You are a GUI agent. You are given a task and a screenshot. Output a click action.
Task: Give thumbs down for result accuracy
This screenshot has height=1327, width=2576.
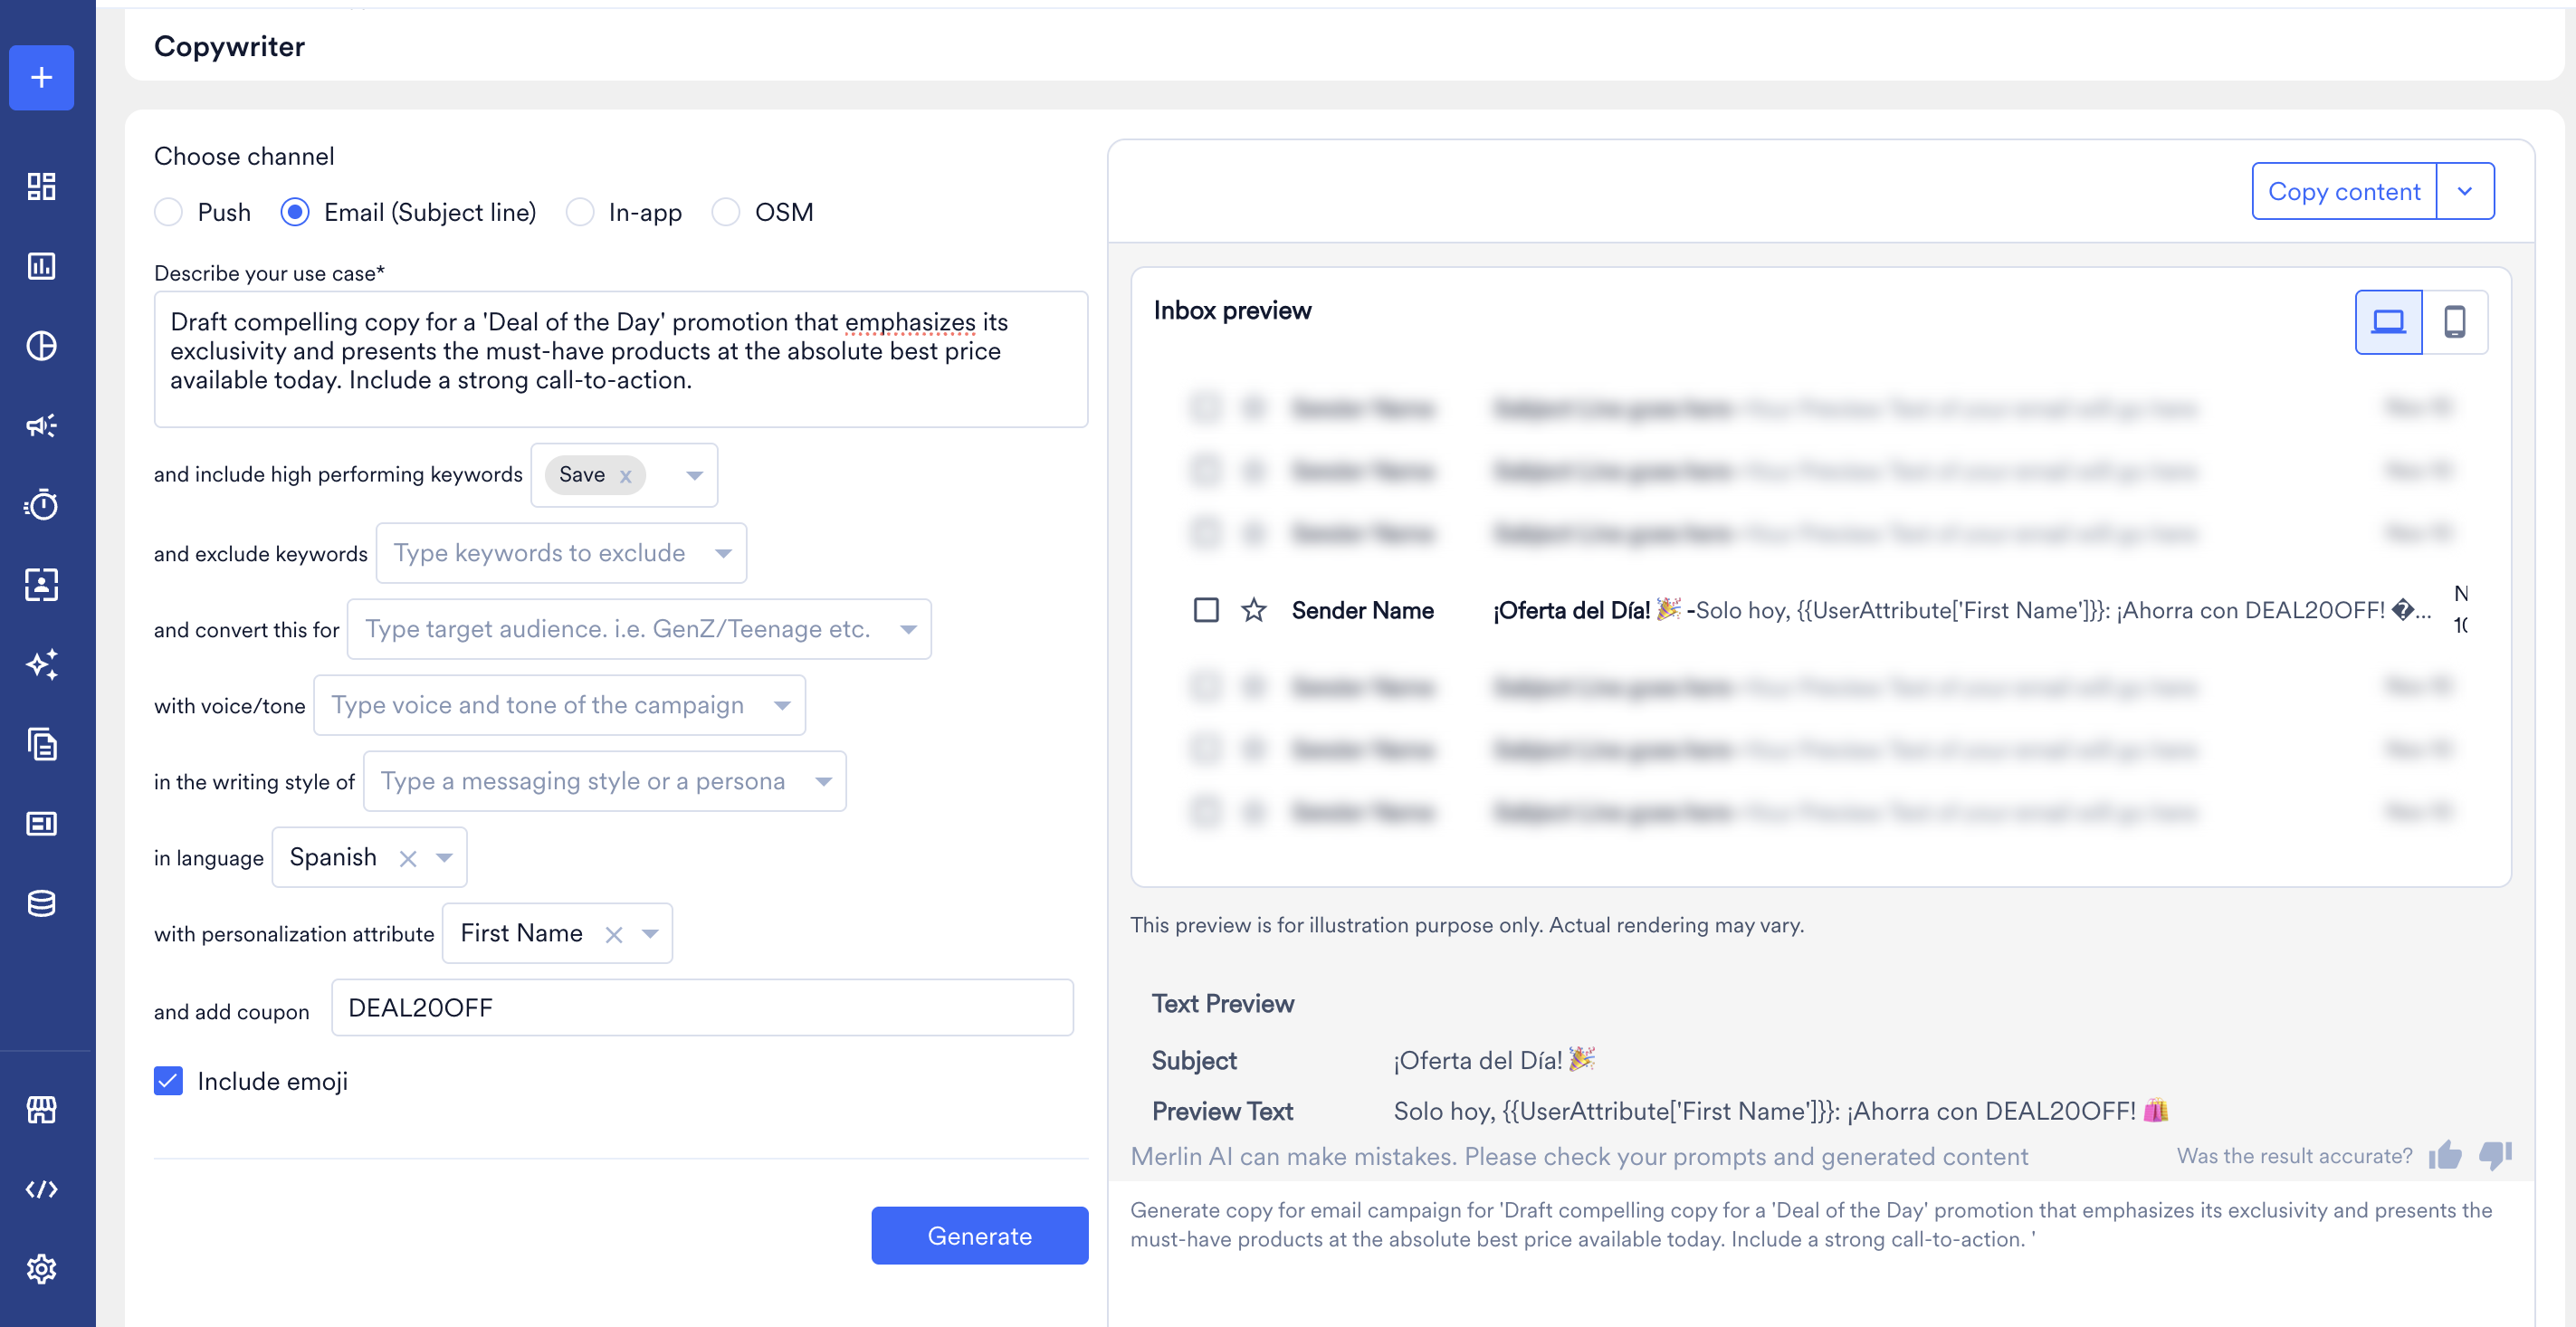(2495, 1155)
